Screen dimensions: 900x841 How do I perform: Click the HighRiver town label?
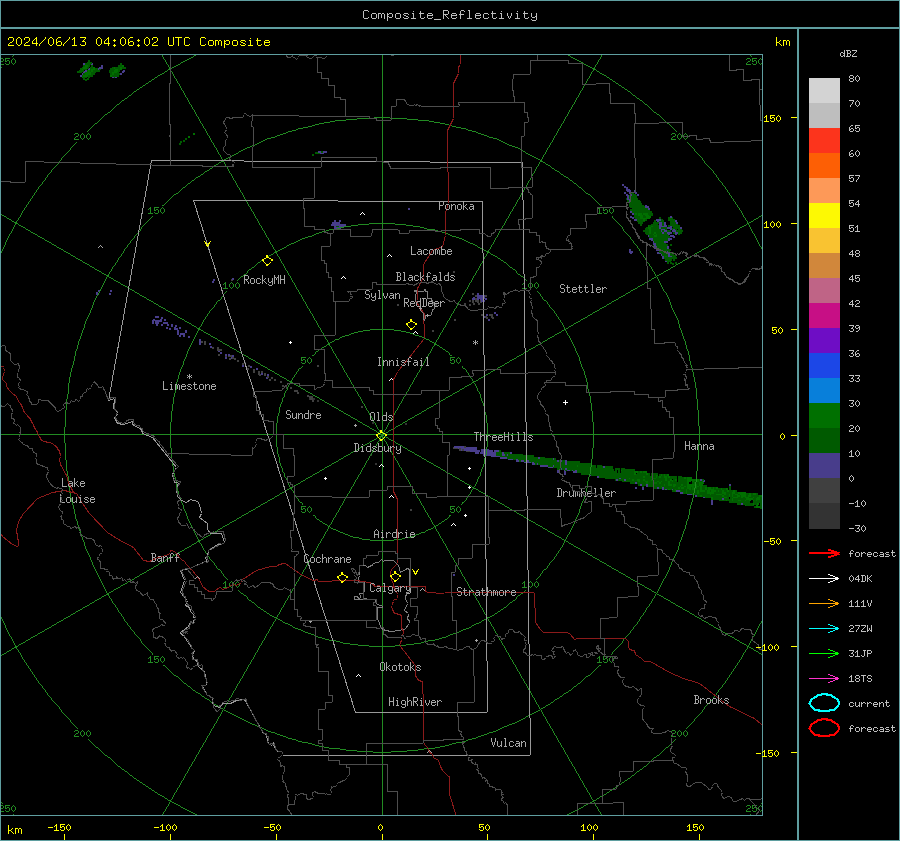click(415, 702)
